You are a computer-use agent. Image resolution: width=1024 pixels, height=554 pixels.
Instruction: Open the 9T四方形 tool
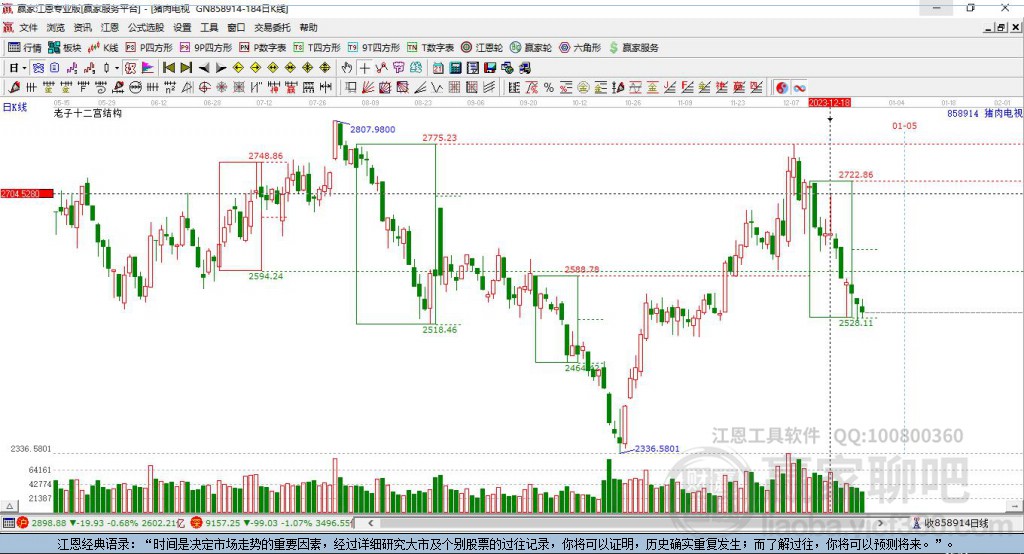pyautogui.click(x=374, y=48)
